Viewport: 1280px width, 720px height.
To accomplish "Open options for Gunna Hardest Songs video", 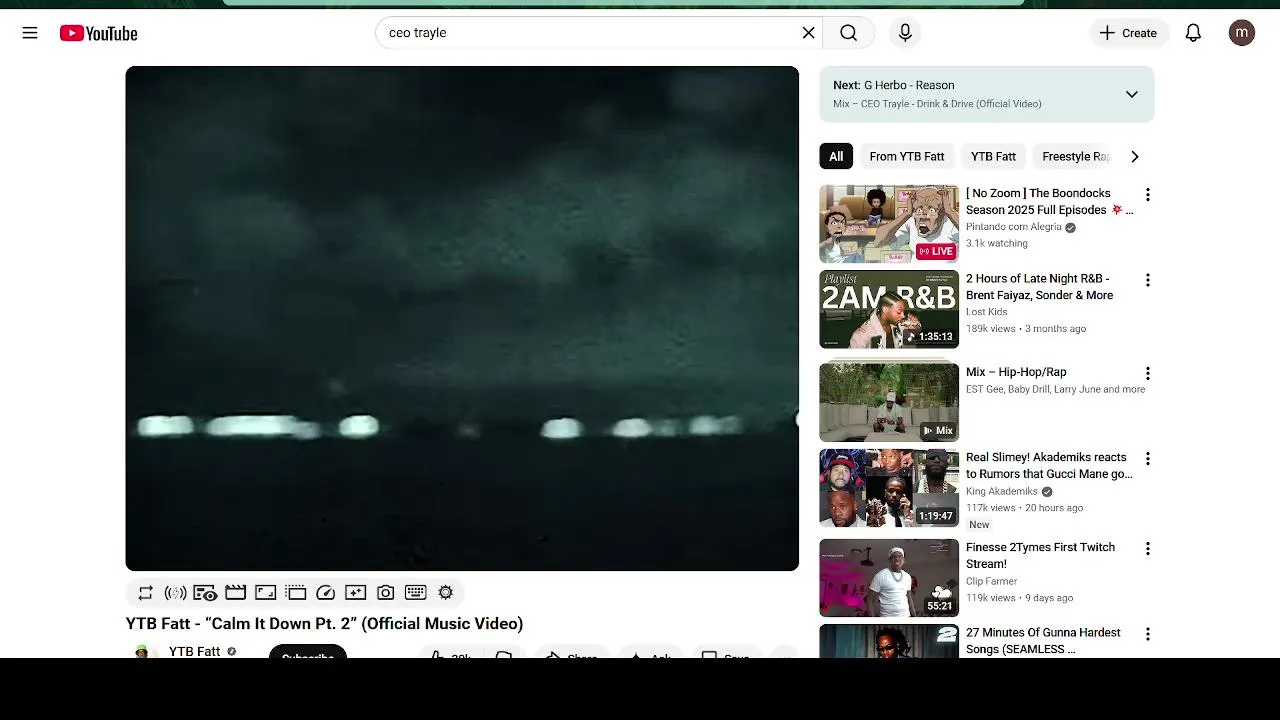I will click(x=1147, y=634).
